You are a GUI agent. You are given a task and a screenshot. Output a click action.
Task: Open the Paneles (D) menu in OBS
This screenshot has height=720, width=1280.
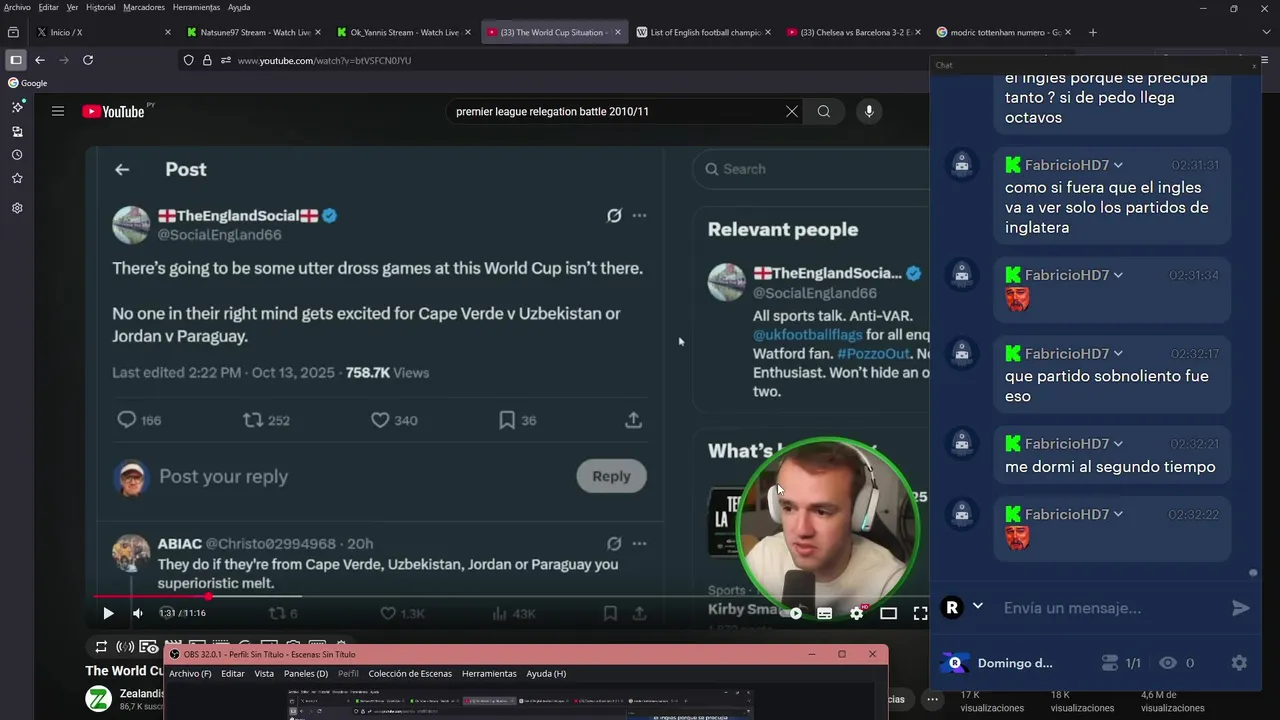coord(306,674)
